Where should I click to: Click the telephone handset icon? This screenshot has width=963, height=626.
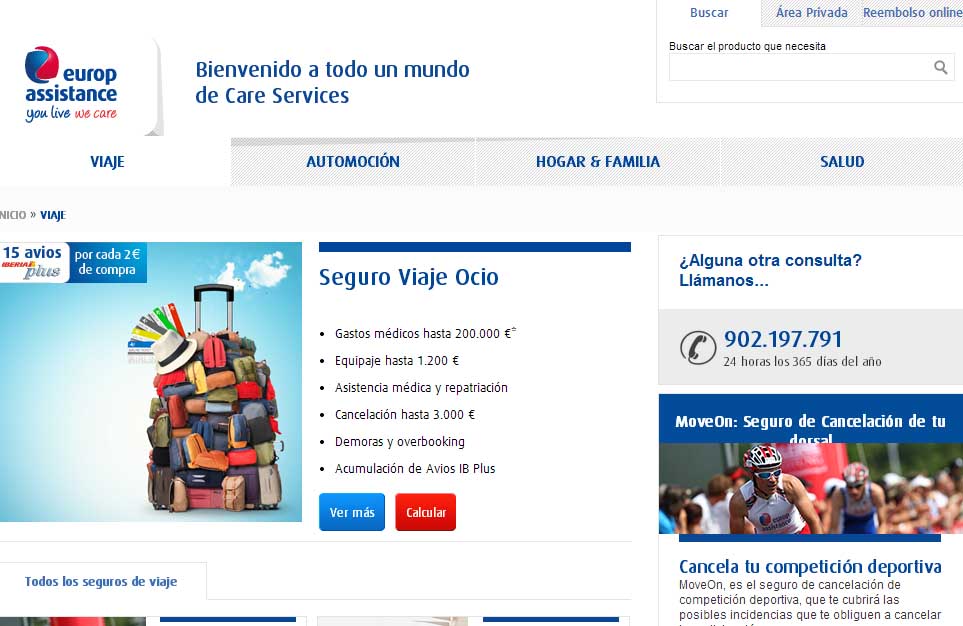(x=698, y=348)
